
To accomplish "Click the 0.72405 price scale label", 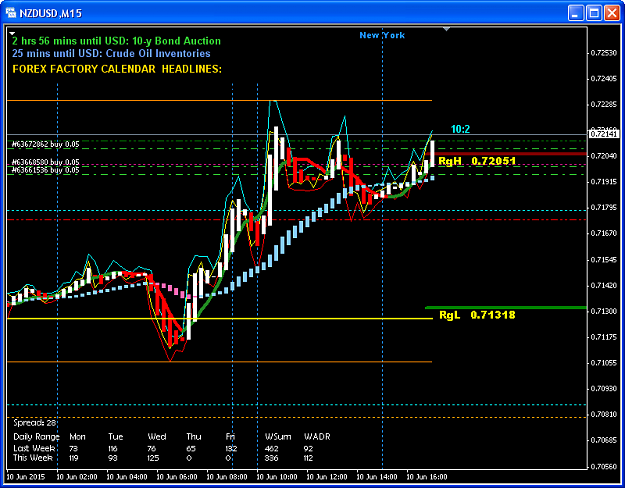I will click(x=604, y=79).
